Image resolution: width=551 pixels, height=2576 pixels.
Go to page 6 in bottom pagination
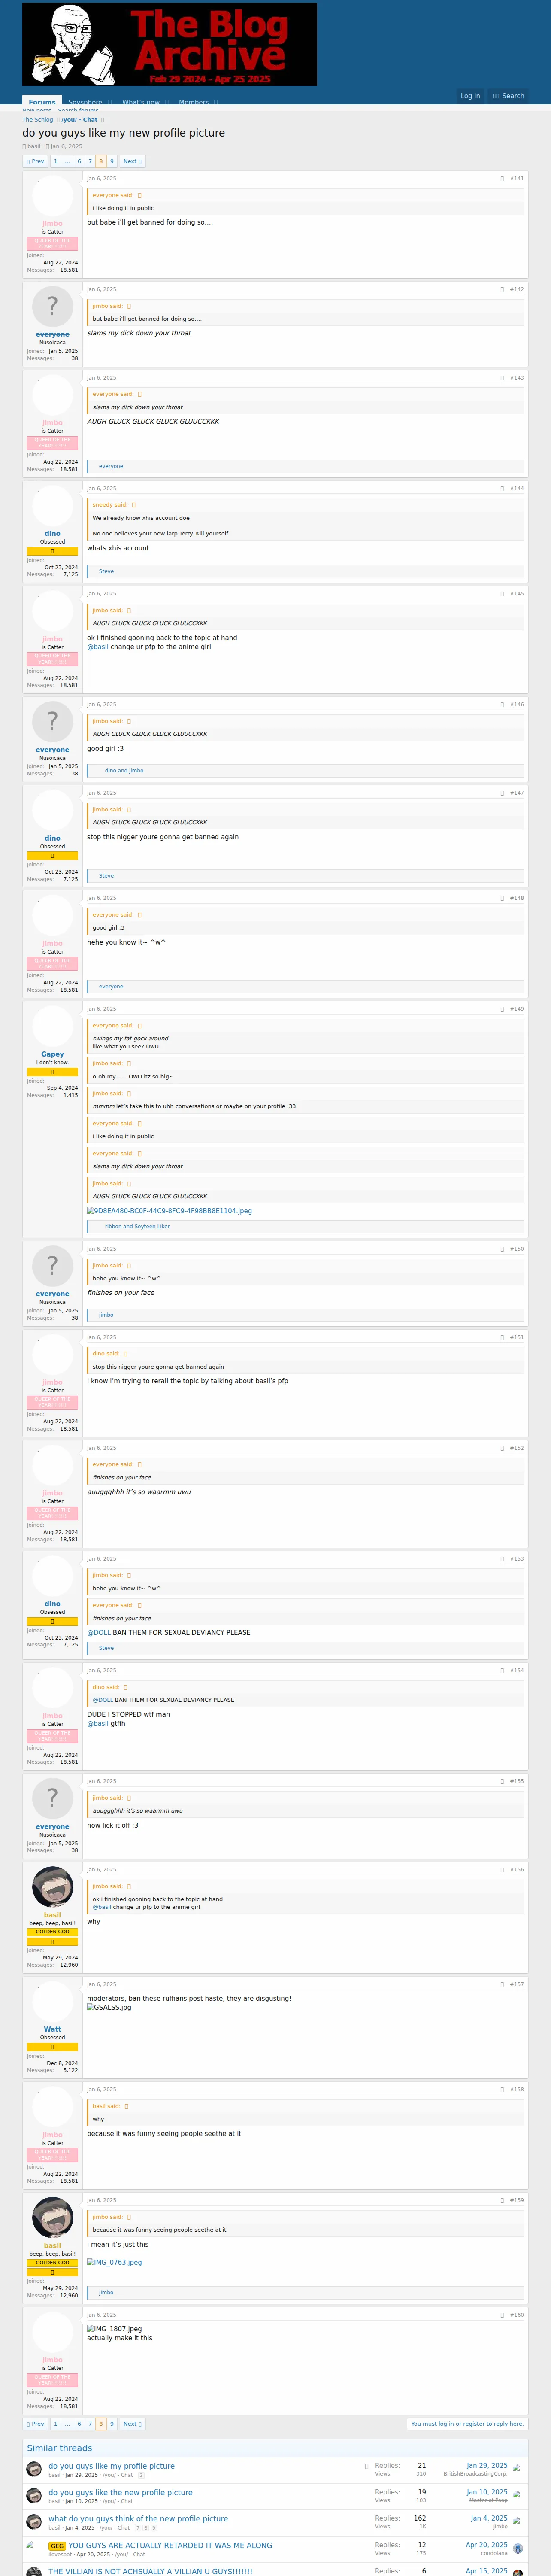click(x=79, y=2424)
